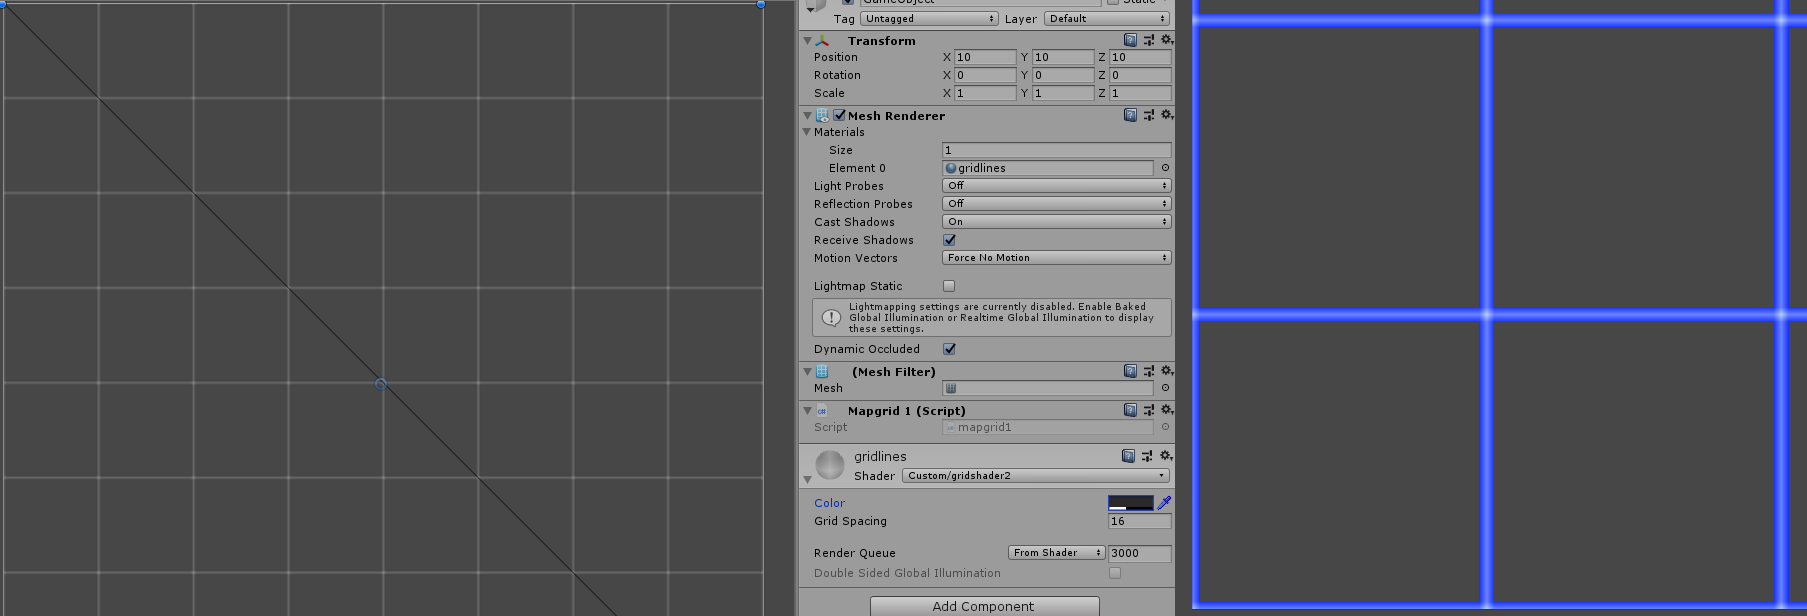Open Mesh Filter help reference

tap(1130, 371)
